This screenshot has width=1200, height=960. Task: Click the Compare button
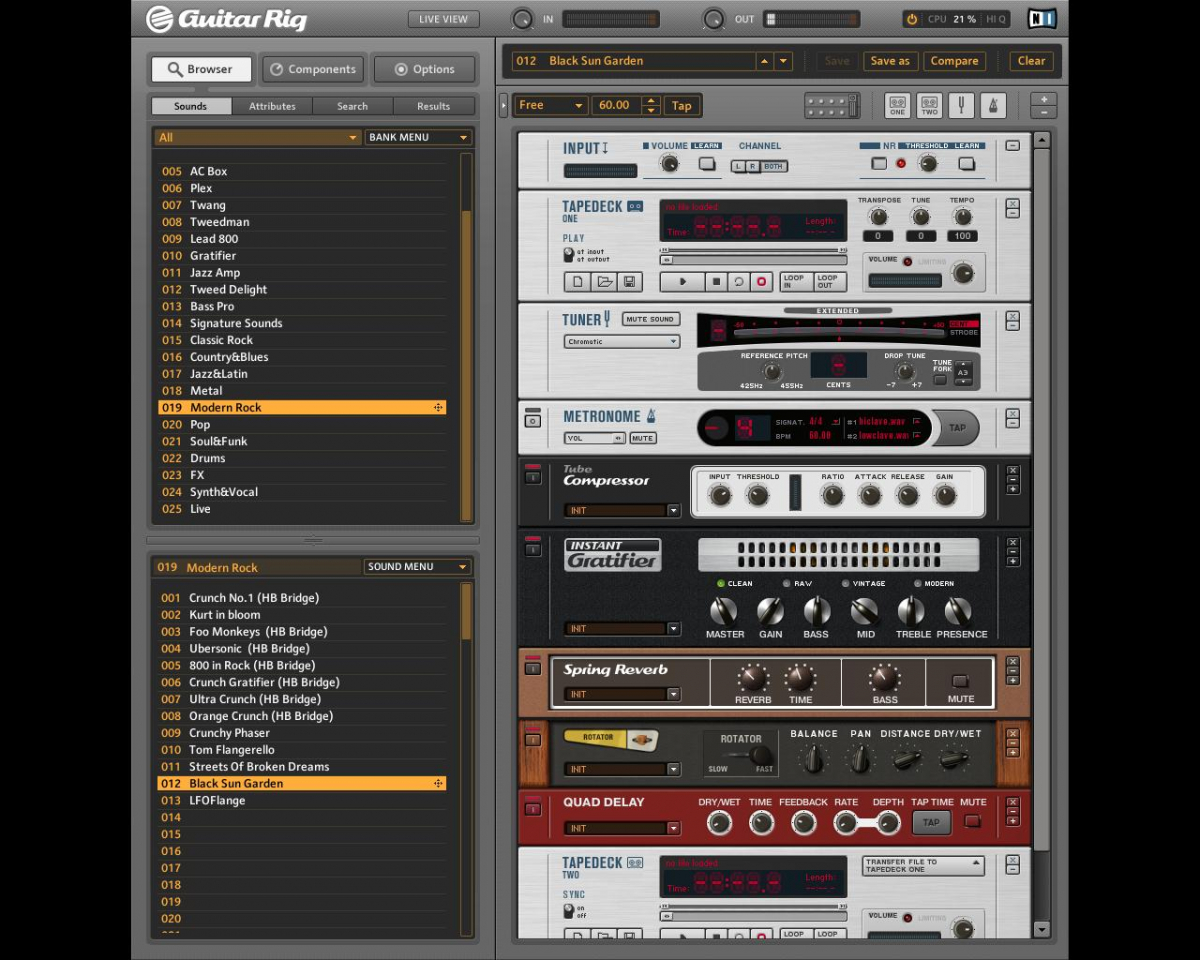[954, 60]
